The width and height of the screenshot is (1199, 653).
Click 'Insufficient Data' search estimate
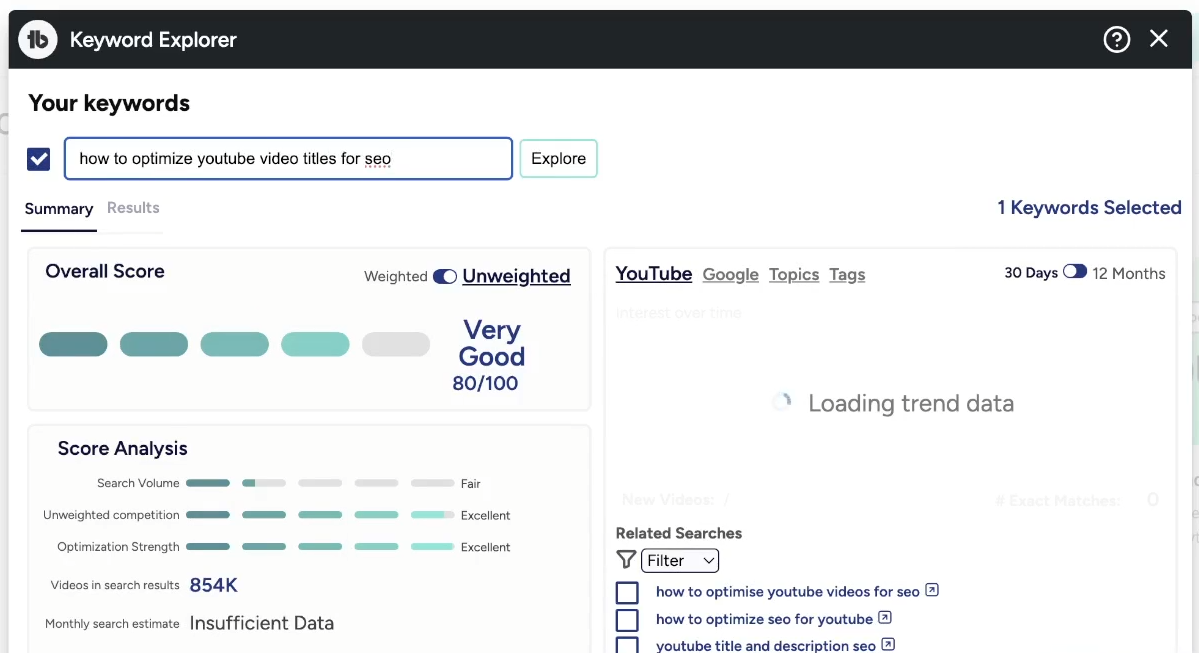pos(262,623)
